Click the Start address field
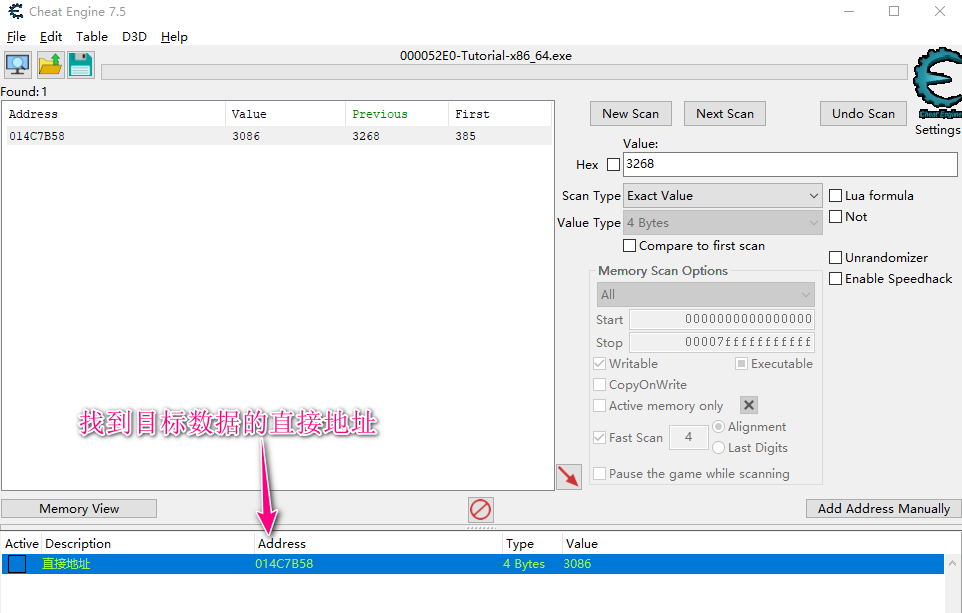962x613 pixels. pos(722,319)
